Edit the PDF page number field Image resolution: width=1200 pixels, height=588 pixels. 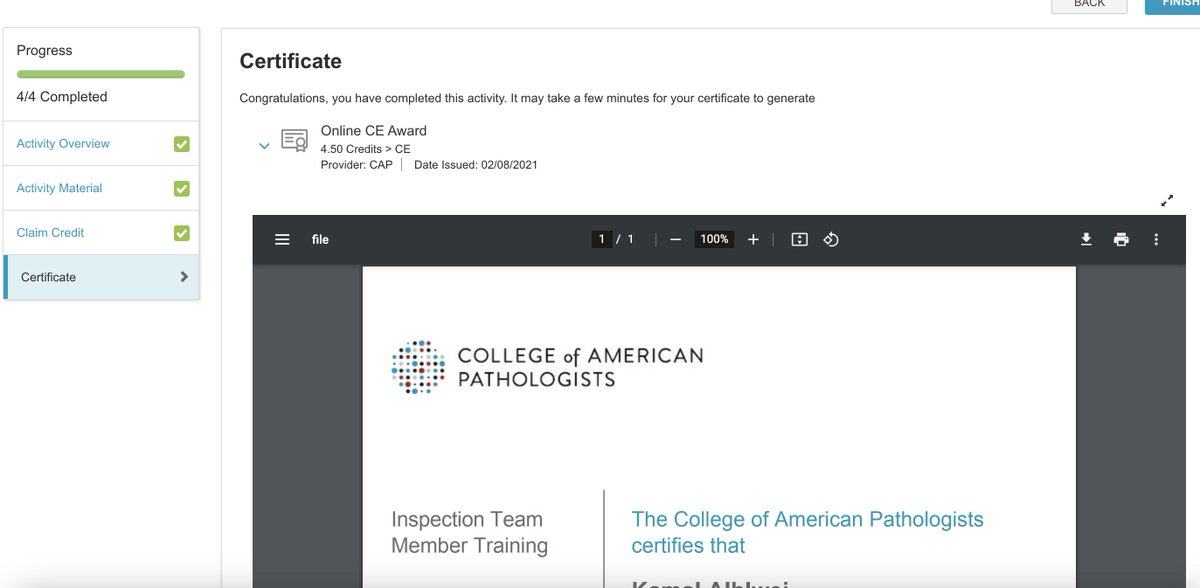point(601,240)
